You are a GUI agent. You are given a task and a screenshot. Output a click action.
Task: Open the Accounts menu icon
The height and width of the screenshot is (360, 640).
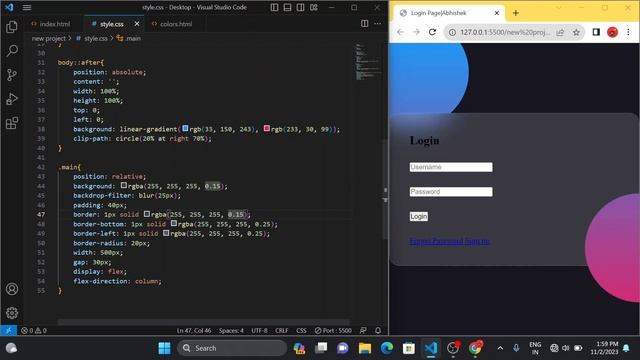12,289
